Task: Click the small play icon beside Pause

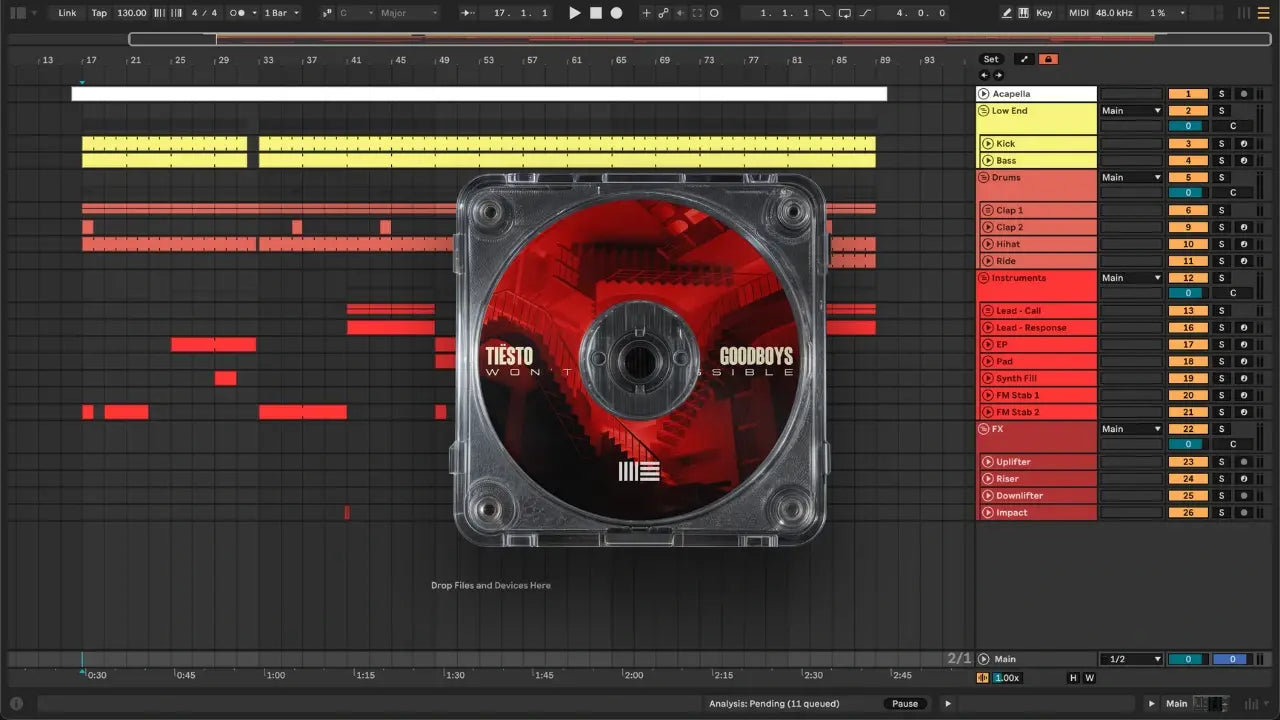Action: click(948, 703)
